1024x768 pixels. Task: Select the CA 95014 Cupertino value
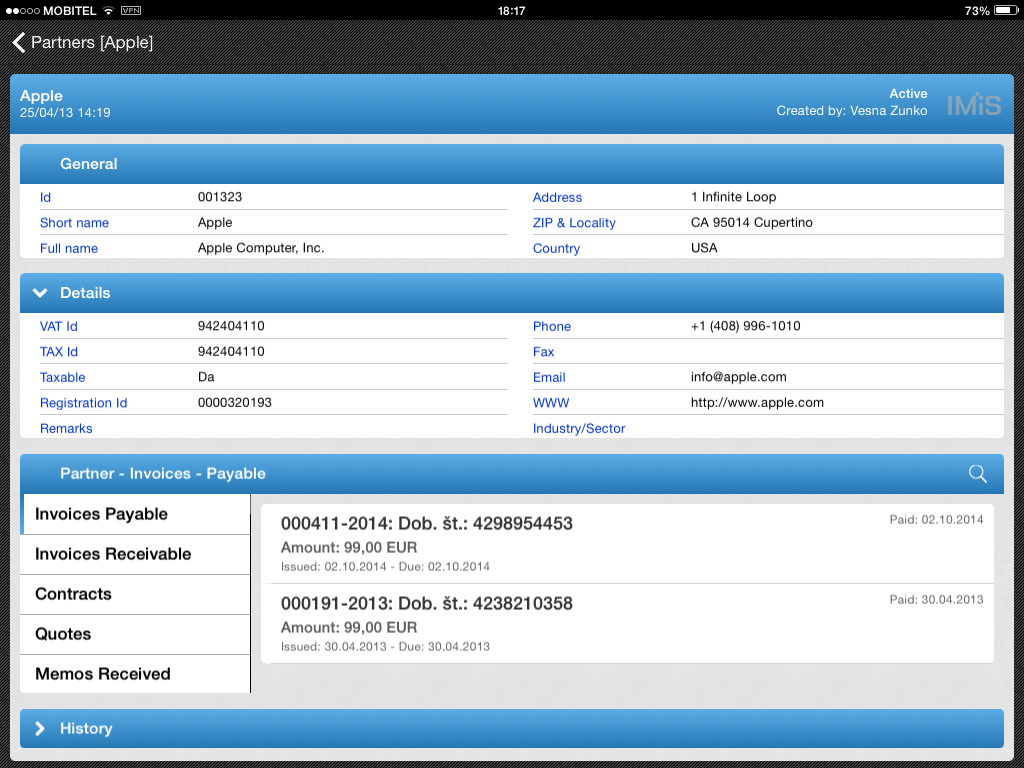point(752,222)
